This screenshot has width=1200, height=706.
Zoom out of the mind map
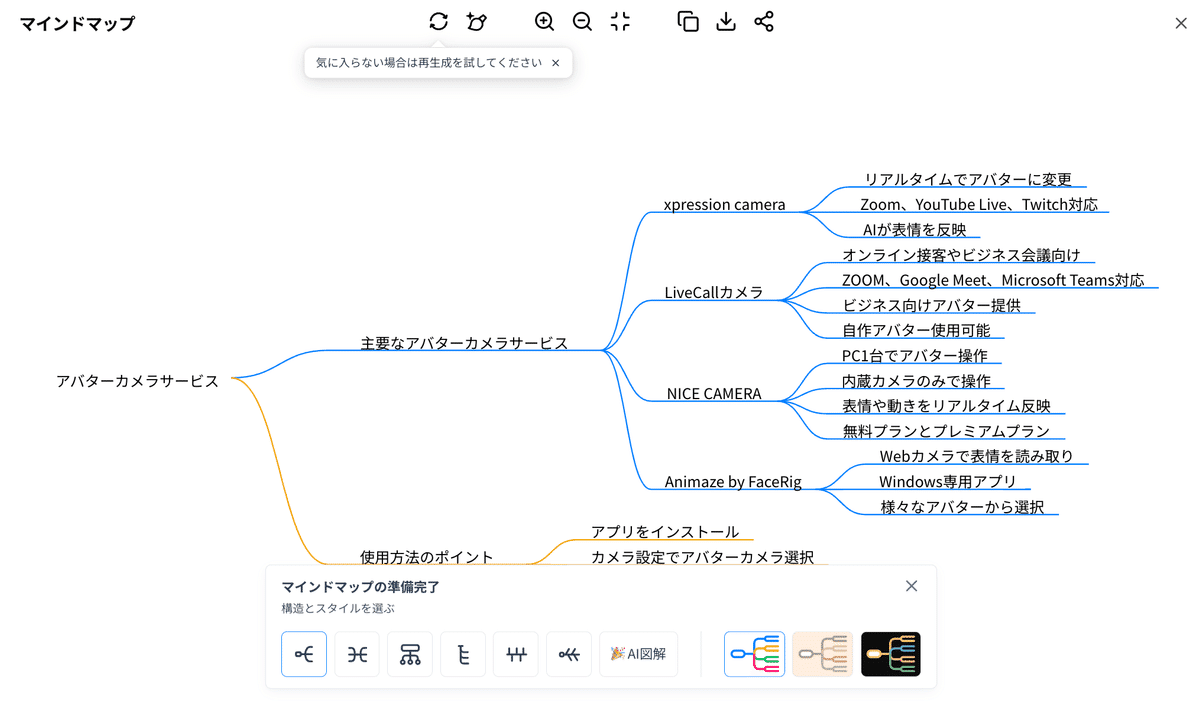click(582, 21)
